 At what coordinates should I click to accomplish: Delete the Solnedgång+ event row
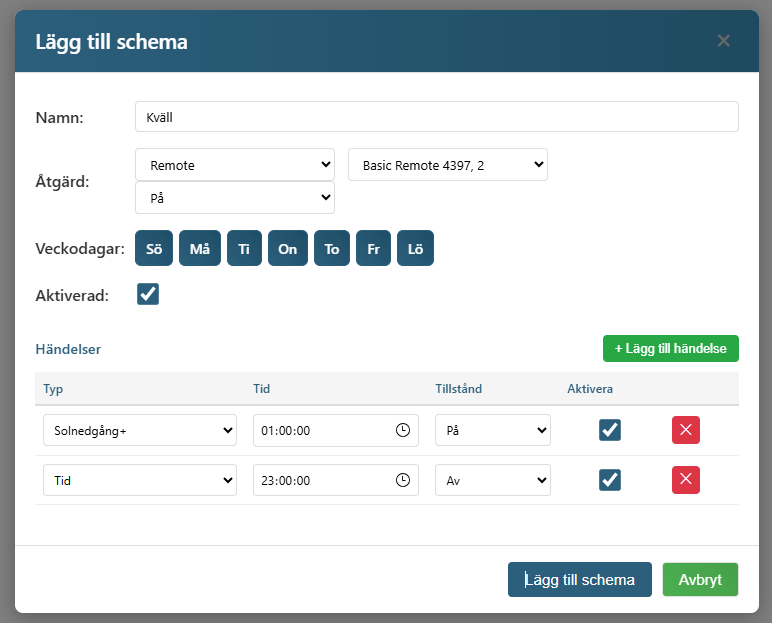(685, 430)
